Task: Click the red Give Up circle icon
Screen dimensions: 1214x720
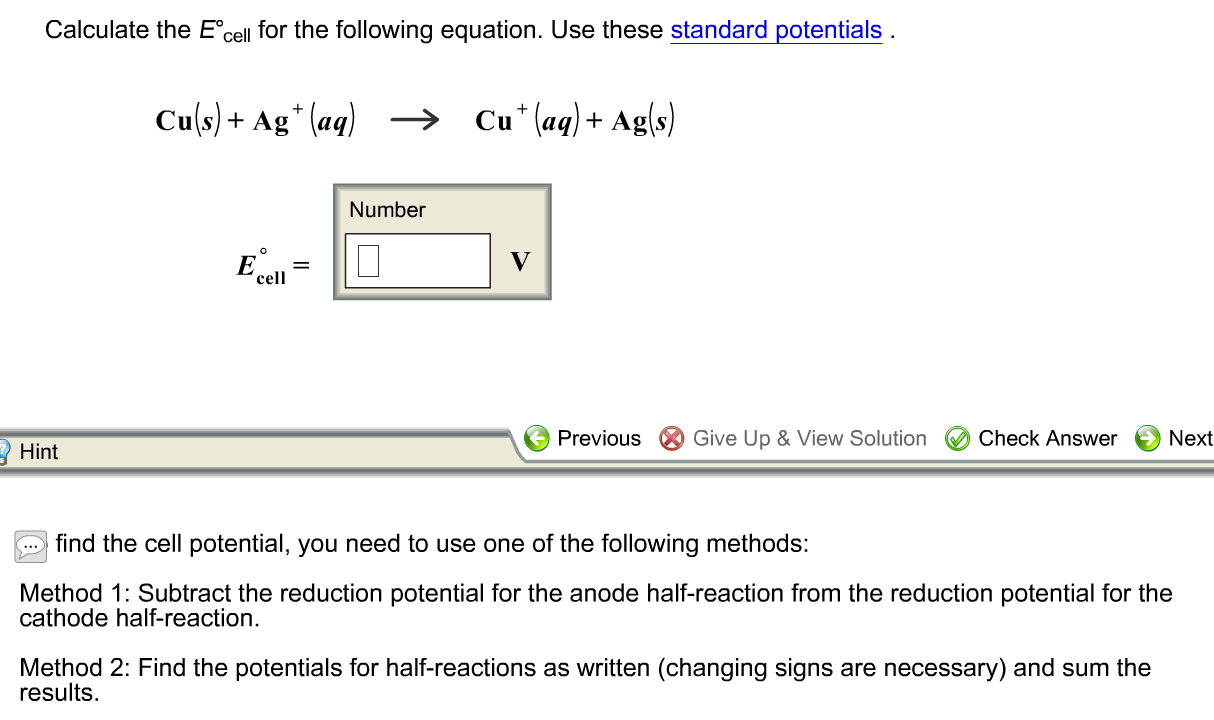Action: pos(672,438)
